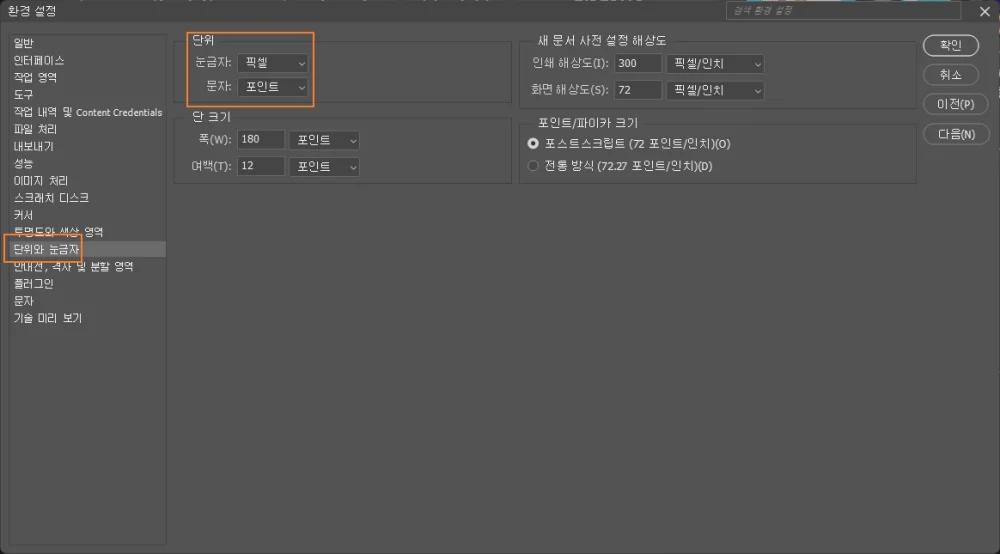Expand the 폭(W) unit dropdown
The height and width of the screenshot is (554, 1000).
[x=324, y=140]
